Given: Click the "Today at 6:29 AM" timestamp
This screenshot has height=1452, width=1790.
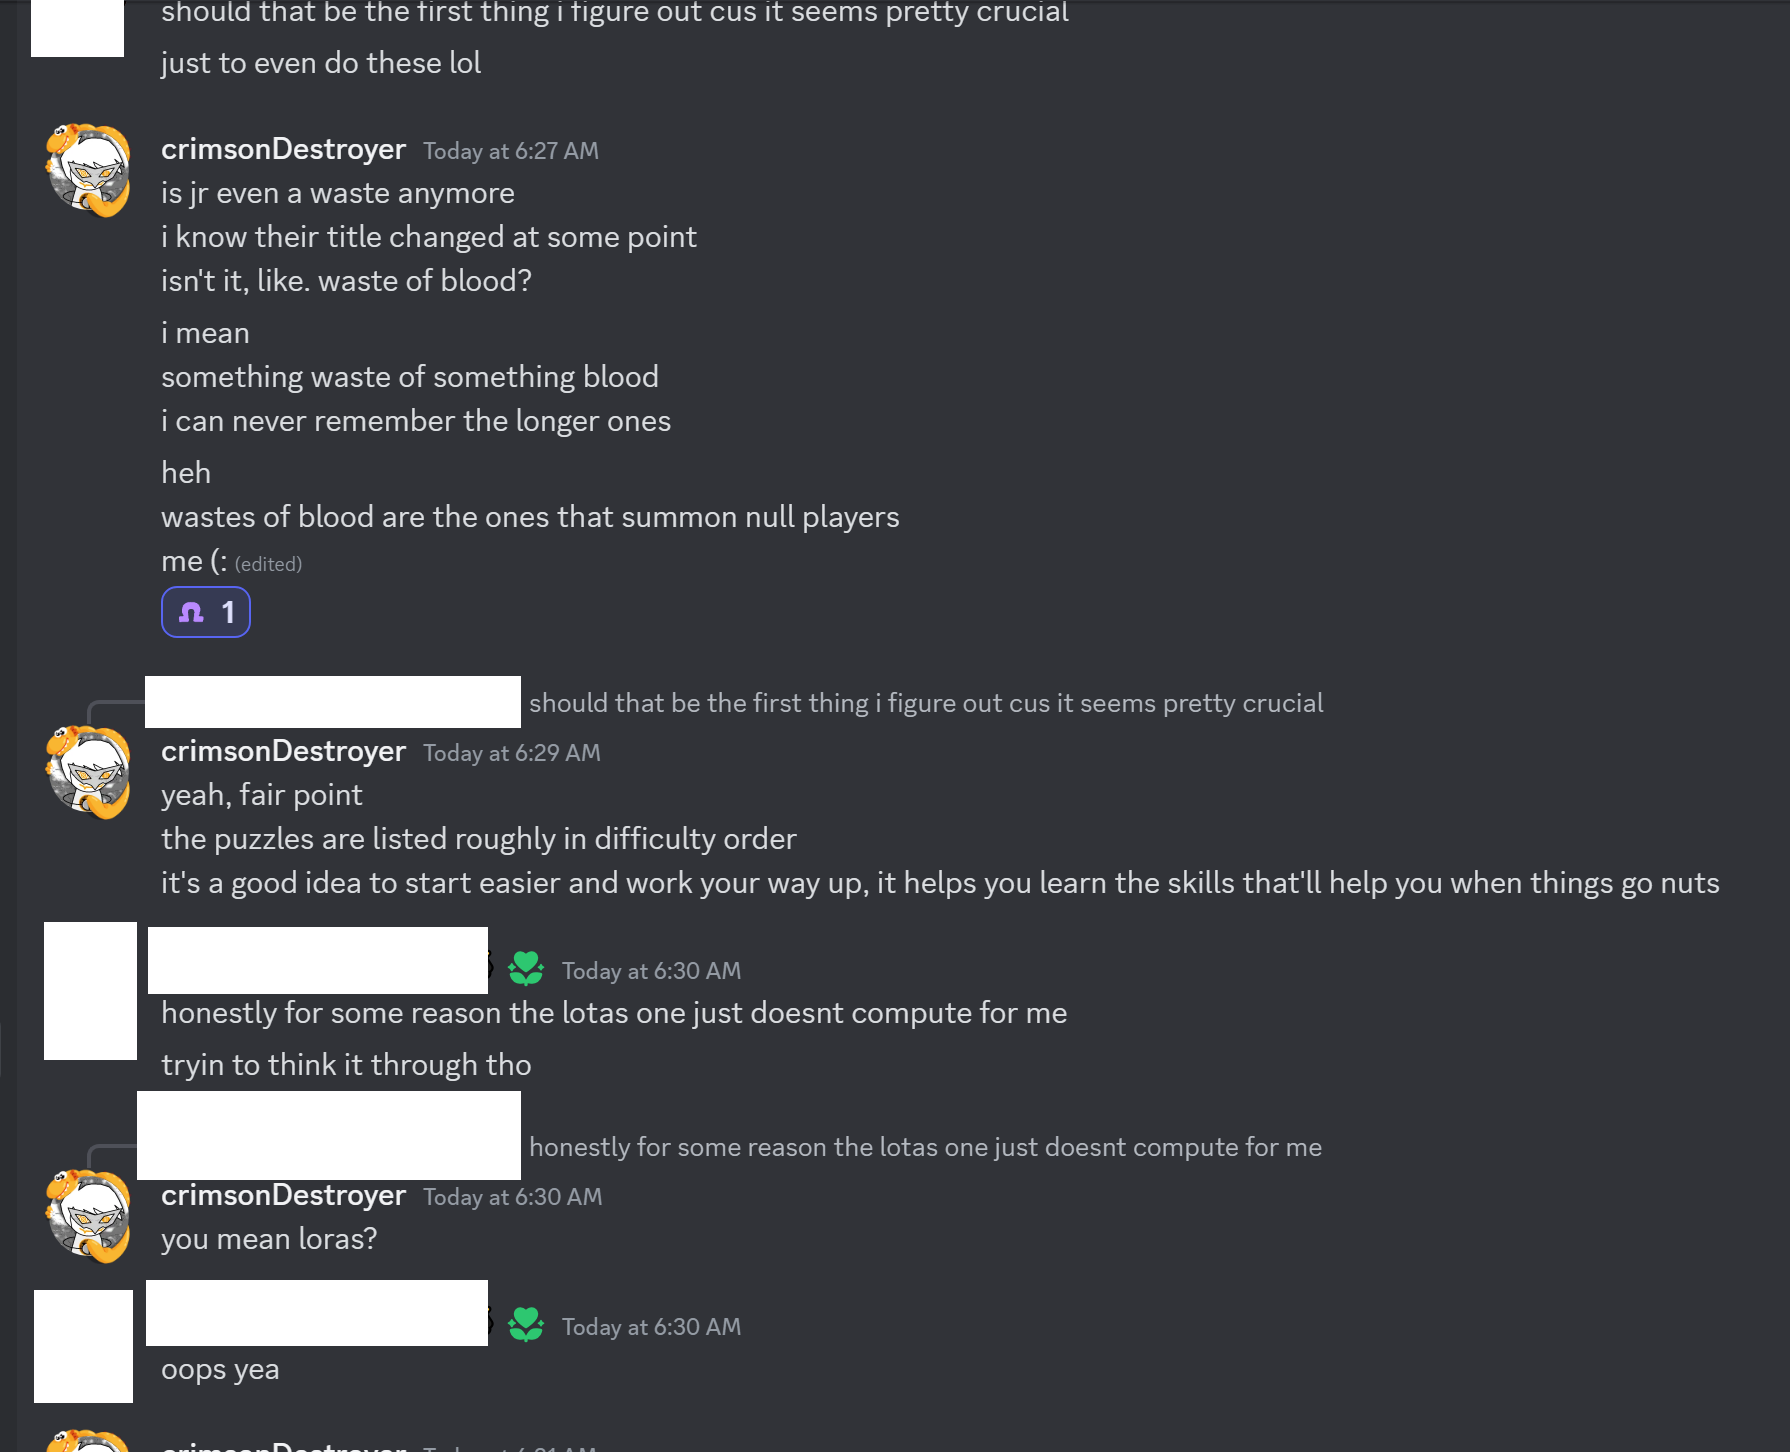Looking at the screenshot, I should pos(511,753).
